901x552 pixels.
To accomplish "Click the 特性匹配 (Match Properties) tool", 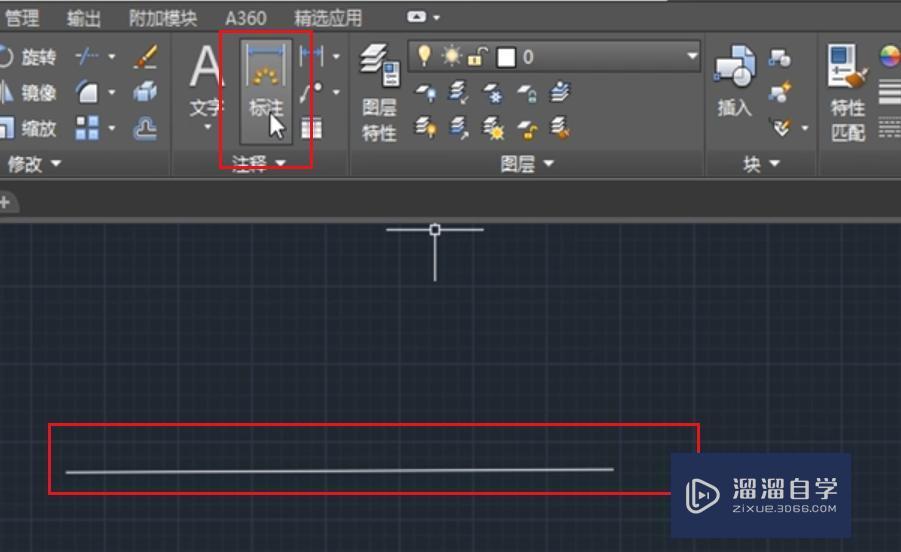I will (848, 92).
